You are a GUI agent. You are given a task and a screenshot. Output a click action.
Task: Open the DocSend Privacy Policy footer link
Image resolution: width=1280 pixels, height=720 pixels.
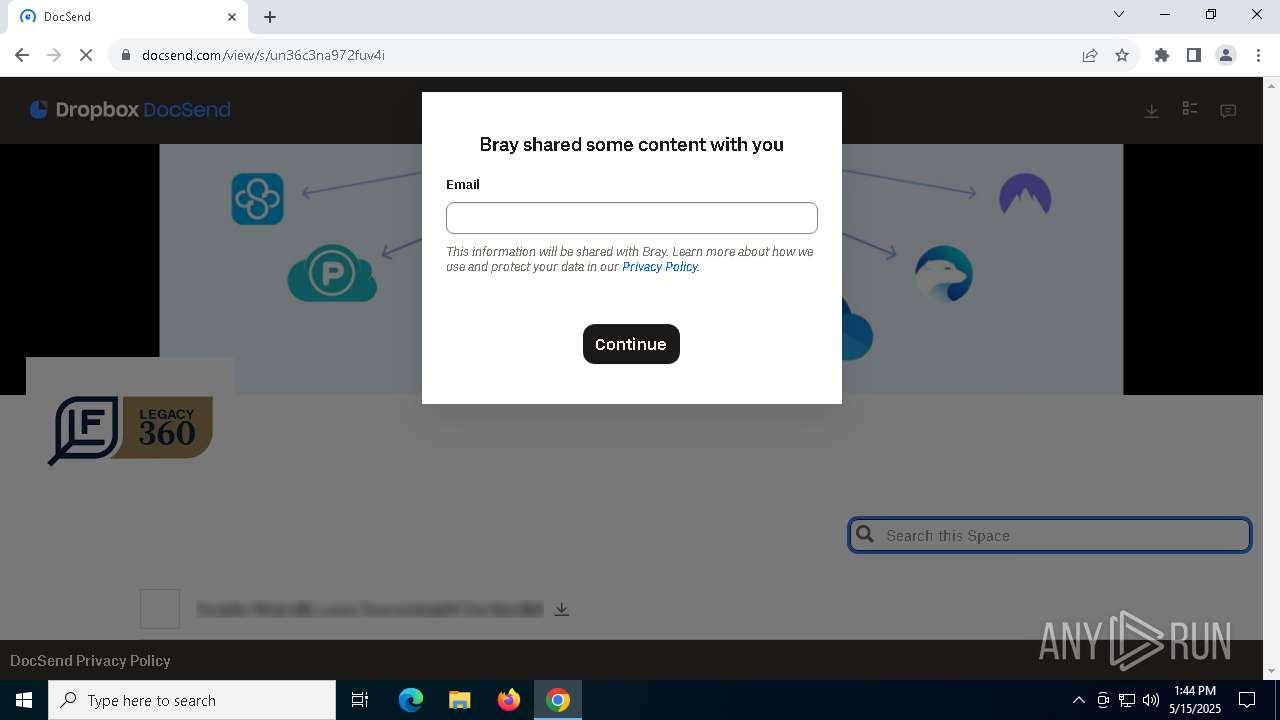point(90,660)
